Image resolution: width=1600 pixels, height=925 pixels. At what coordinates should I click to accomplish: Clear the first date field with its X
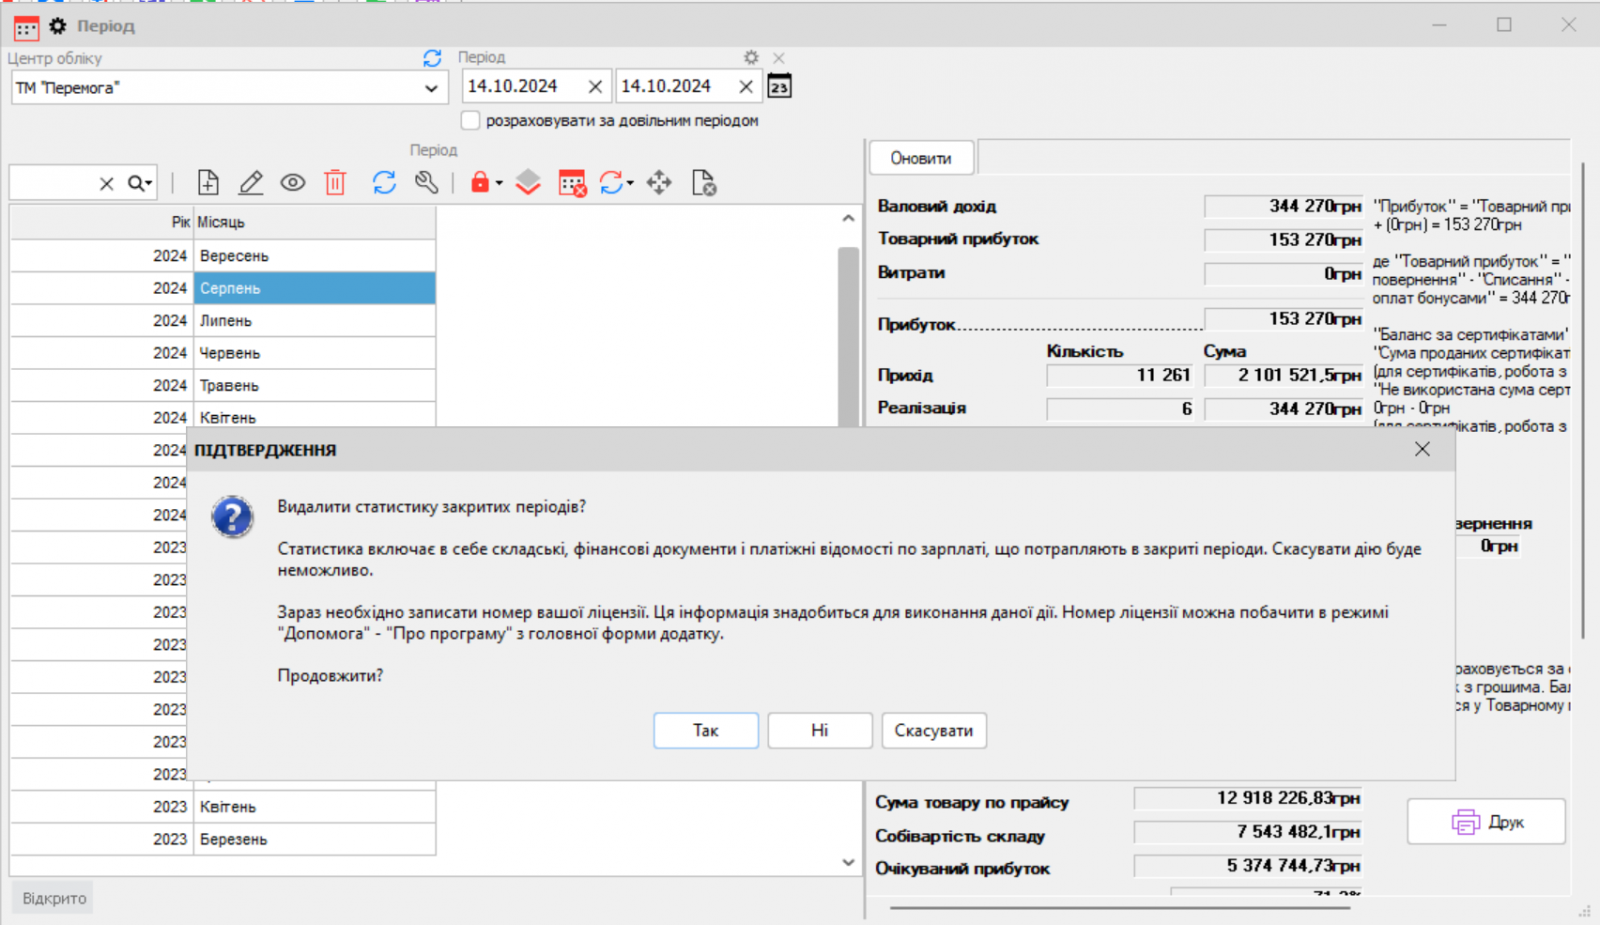[594, 86]
